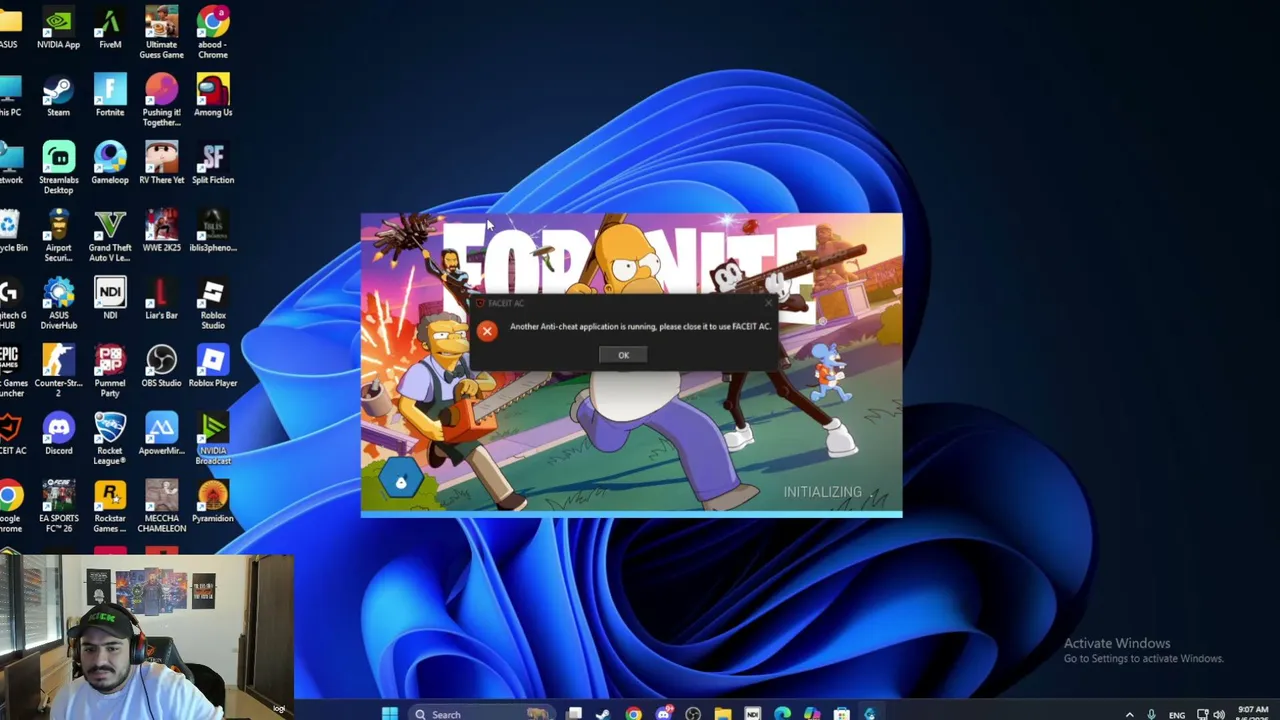Open NDI from the taskbar
This screenshot has width=1280, height=720.
pos(752,714)
